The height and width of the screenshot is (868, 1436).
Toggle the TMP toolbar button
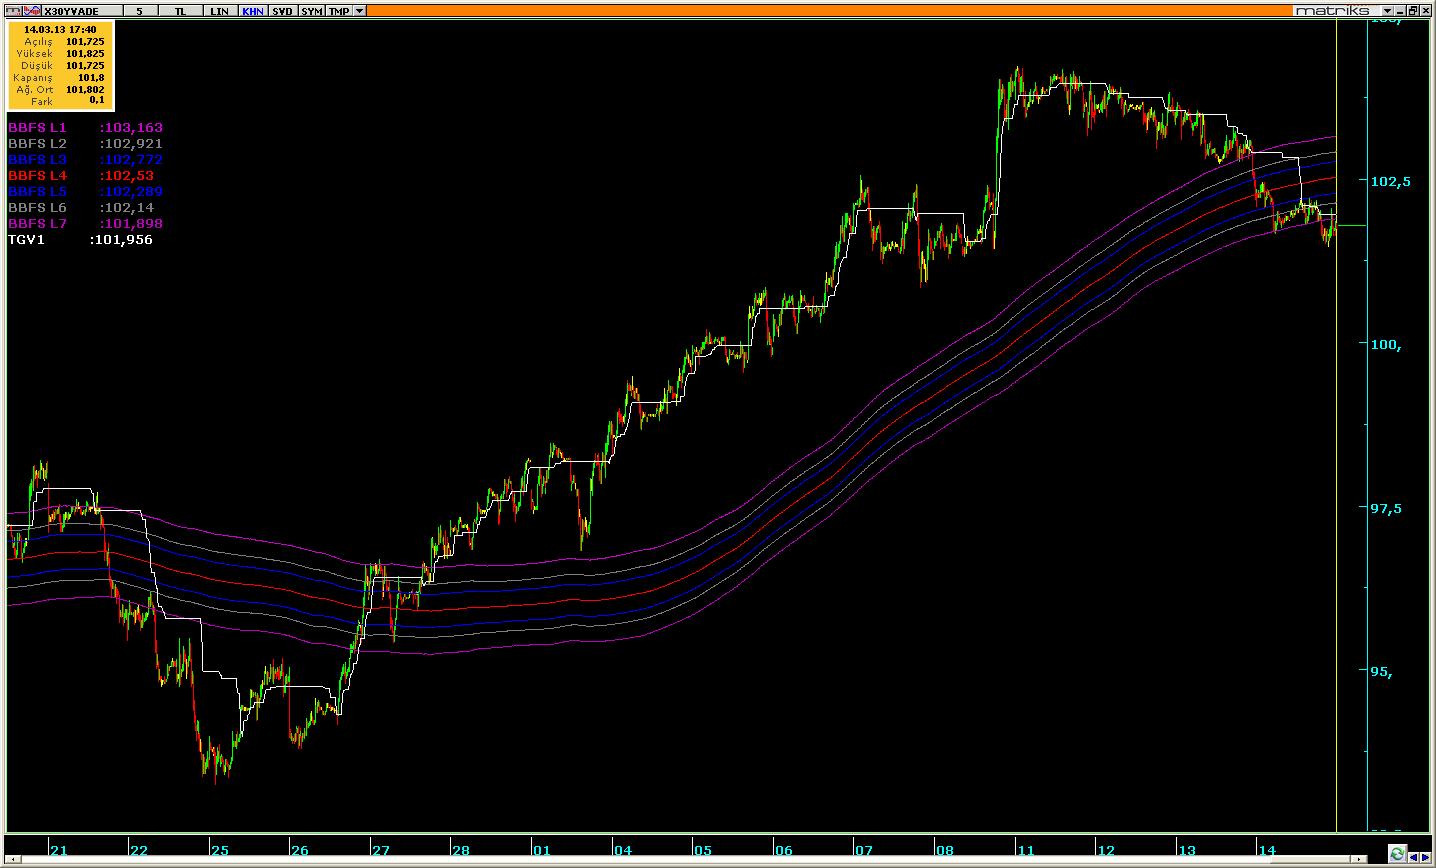340,11
